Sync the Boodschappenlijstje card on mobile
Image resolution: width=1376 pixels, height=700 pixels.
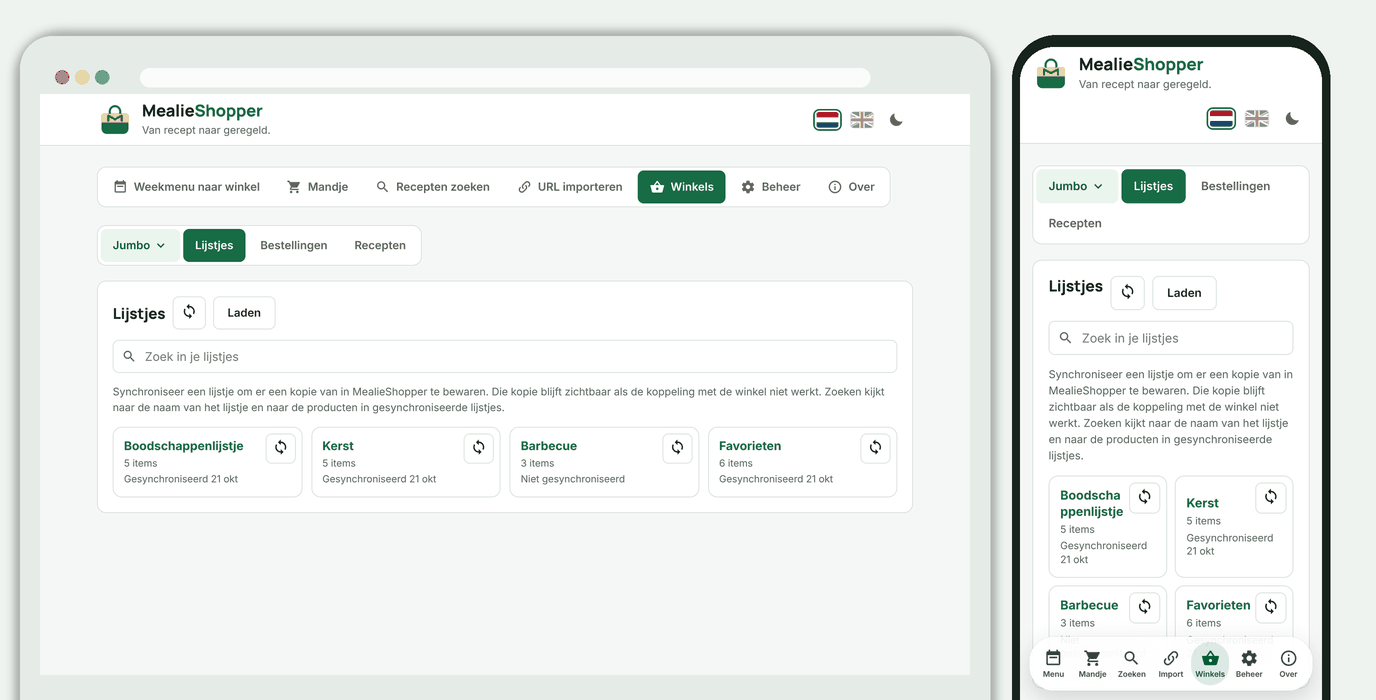tap(1145, 497)
